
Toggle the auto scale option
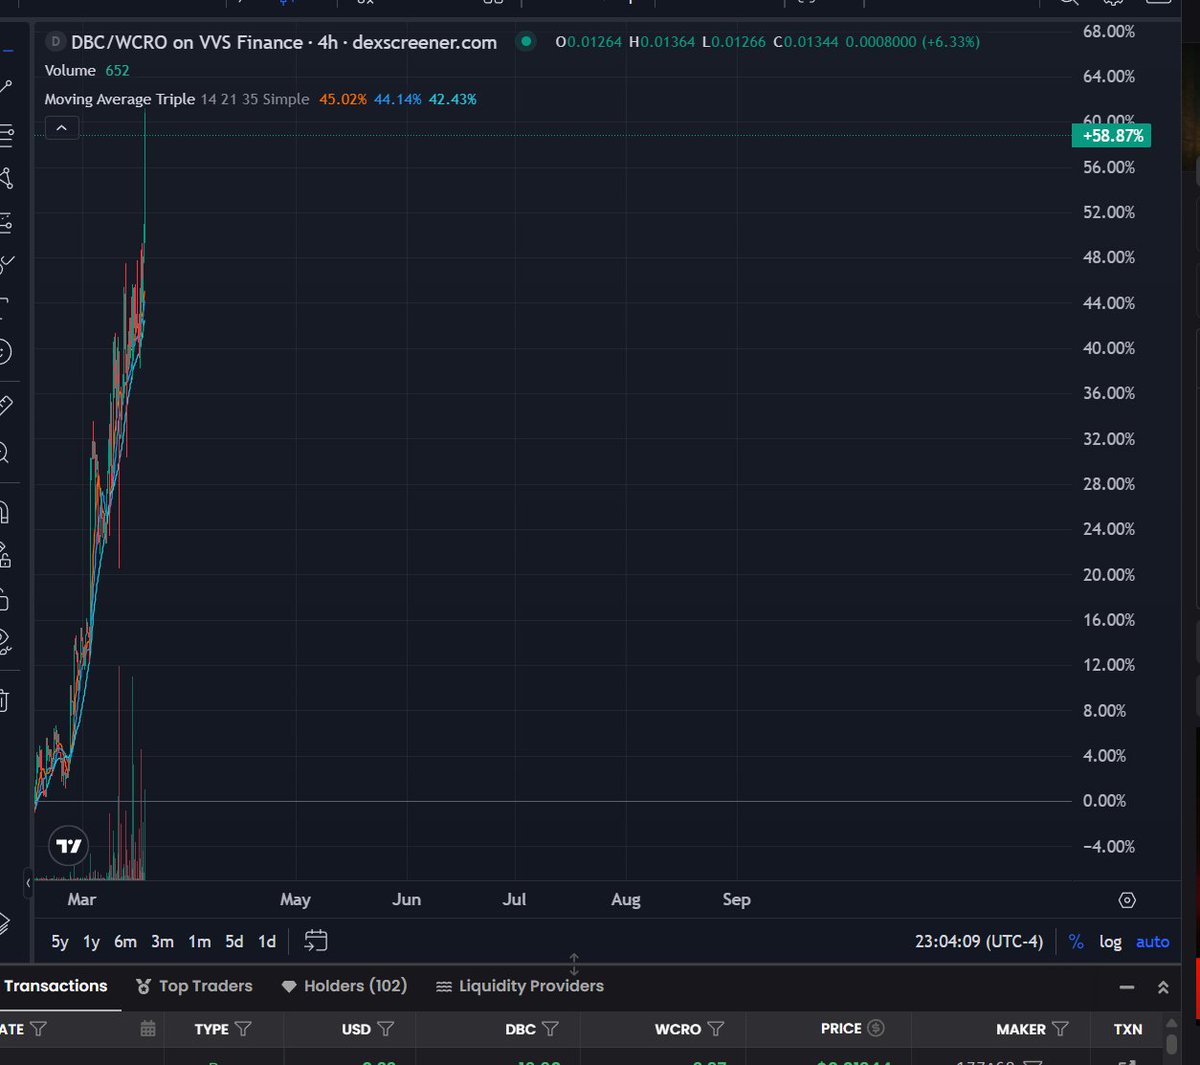[x=1152, y=942]
